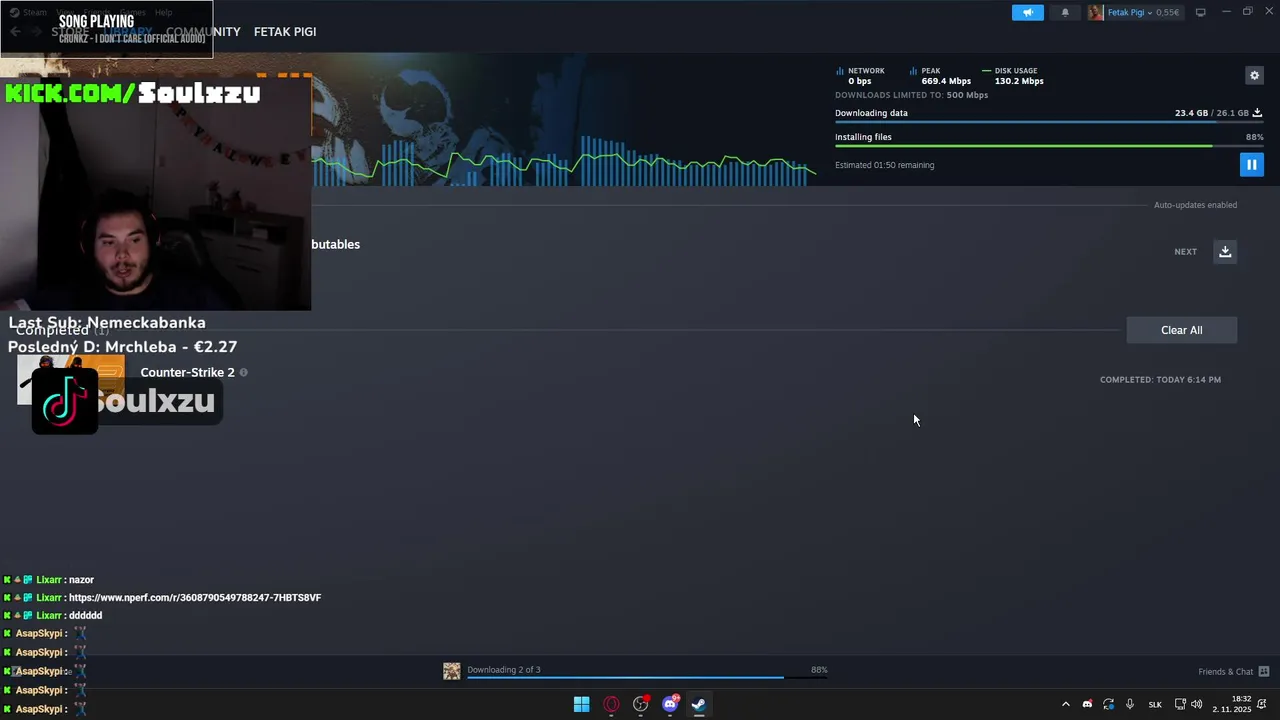Open Friends & Chat

coord(1225,672)
